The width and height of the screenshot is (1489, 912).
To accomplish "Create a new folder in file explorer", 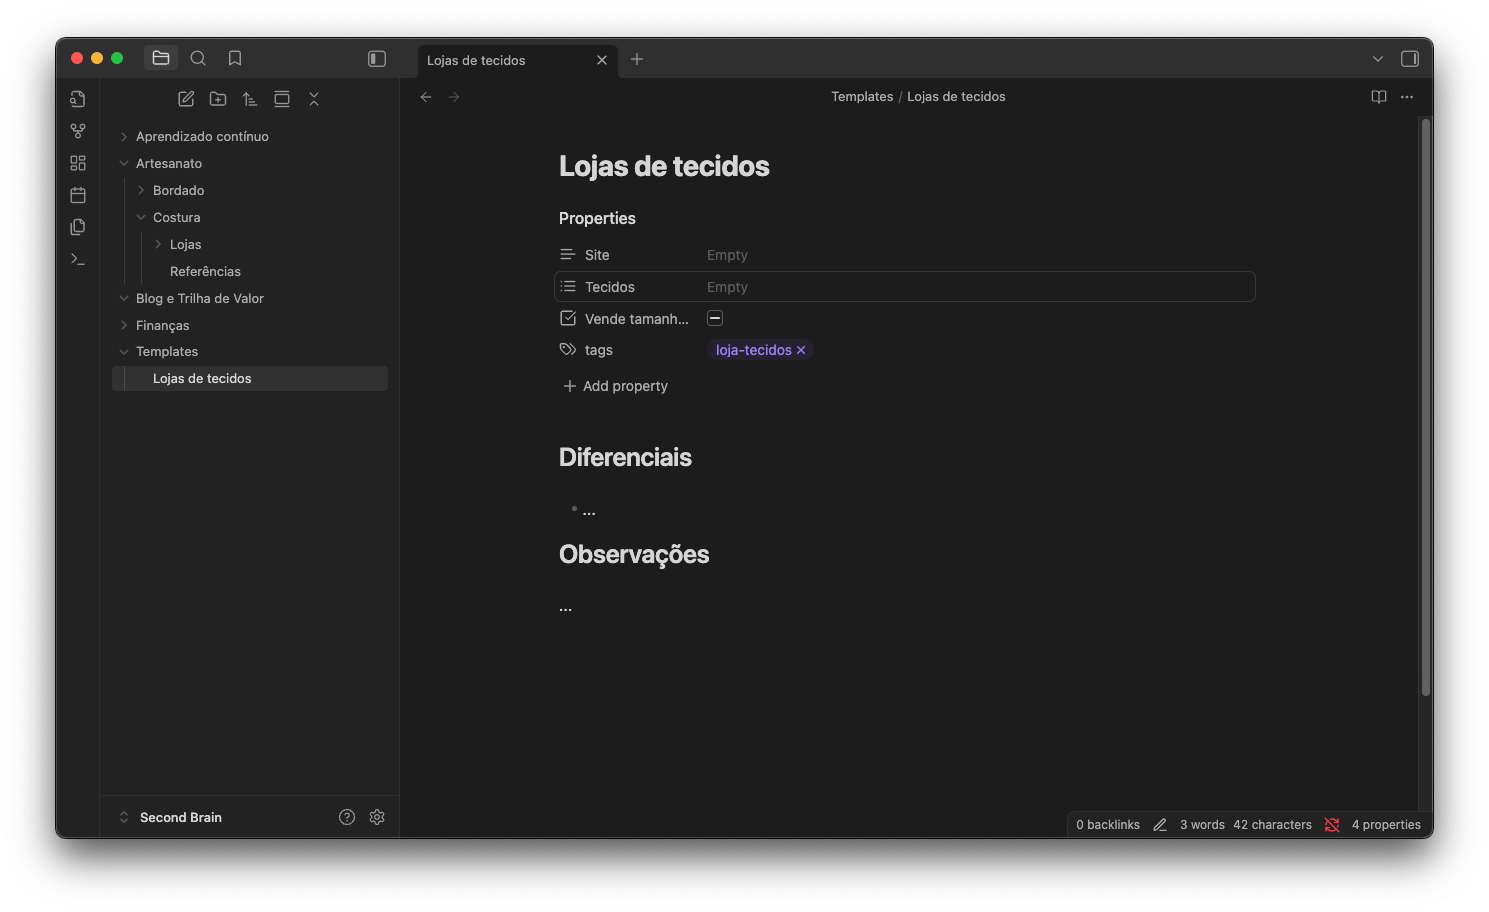I will (218, 98).
